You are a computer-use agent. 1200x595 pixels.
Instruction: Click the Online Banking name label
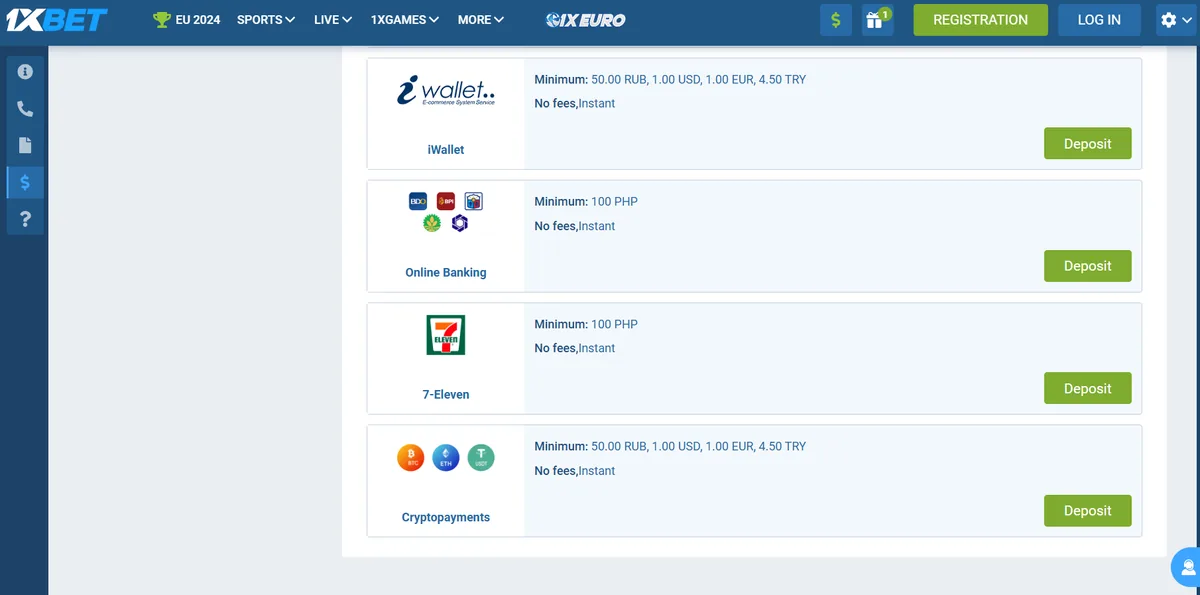pyautogui.click(x=446, y=273)
